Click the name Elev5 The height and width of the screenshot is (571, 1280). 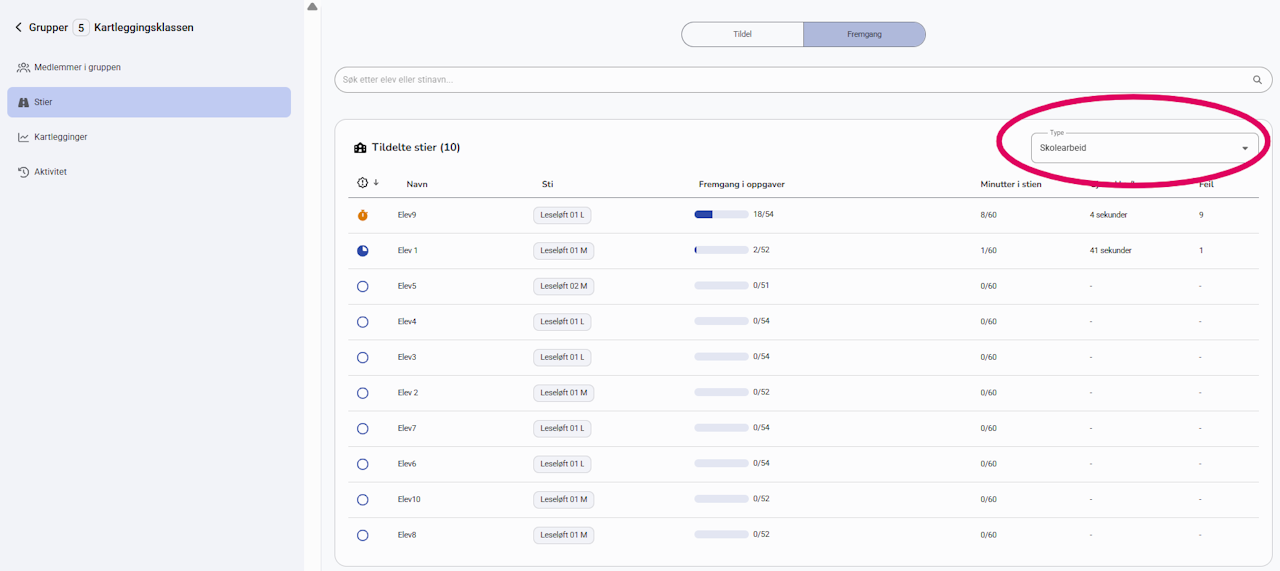(407, 286)
